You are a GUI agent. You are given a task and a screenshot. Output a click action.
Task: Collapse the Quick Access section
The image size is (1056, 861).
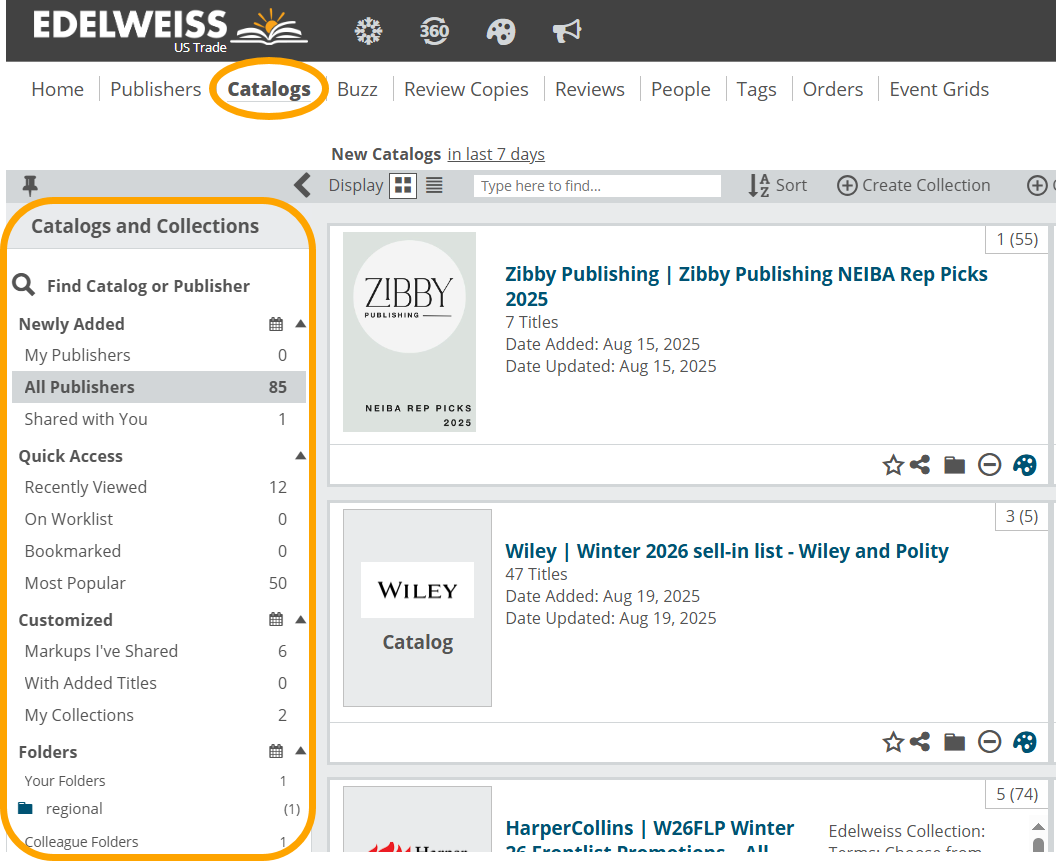[x=300, y=456]
